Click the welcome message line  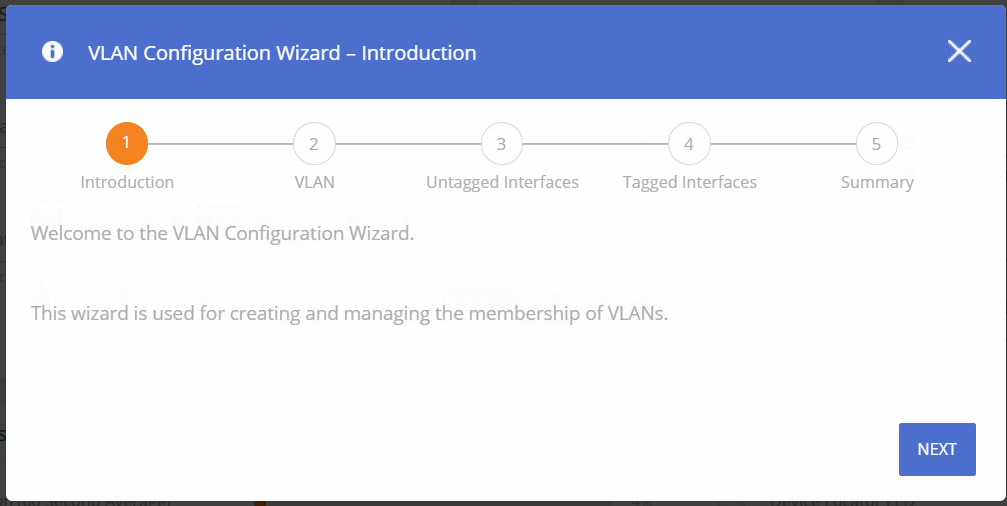coord(222,234)
